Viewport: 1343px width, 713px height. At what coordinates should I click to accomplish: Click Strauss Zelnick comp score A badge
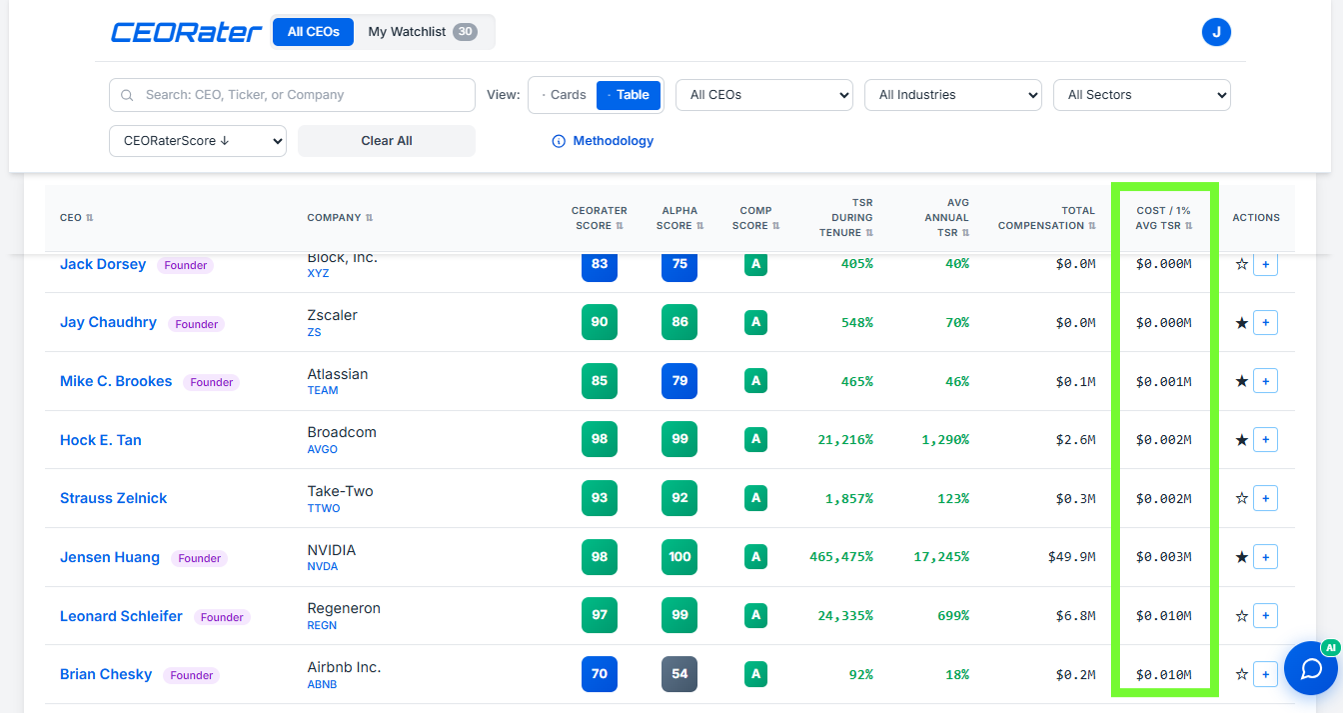click(756, 498)
